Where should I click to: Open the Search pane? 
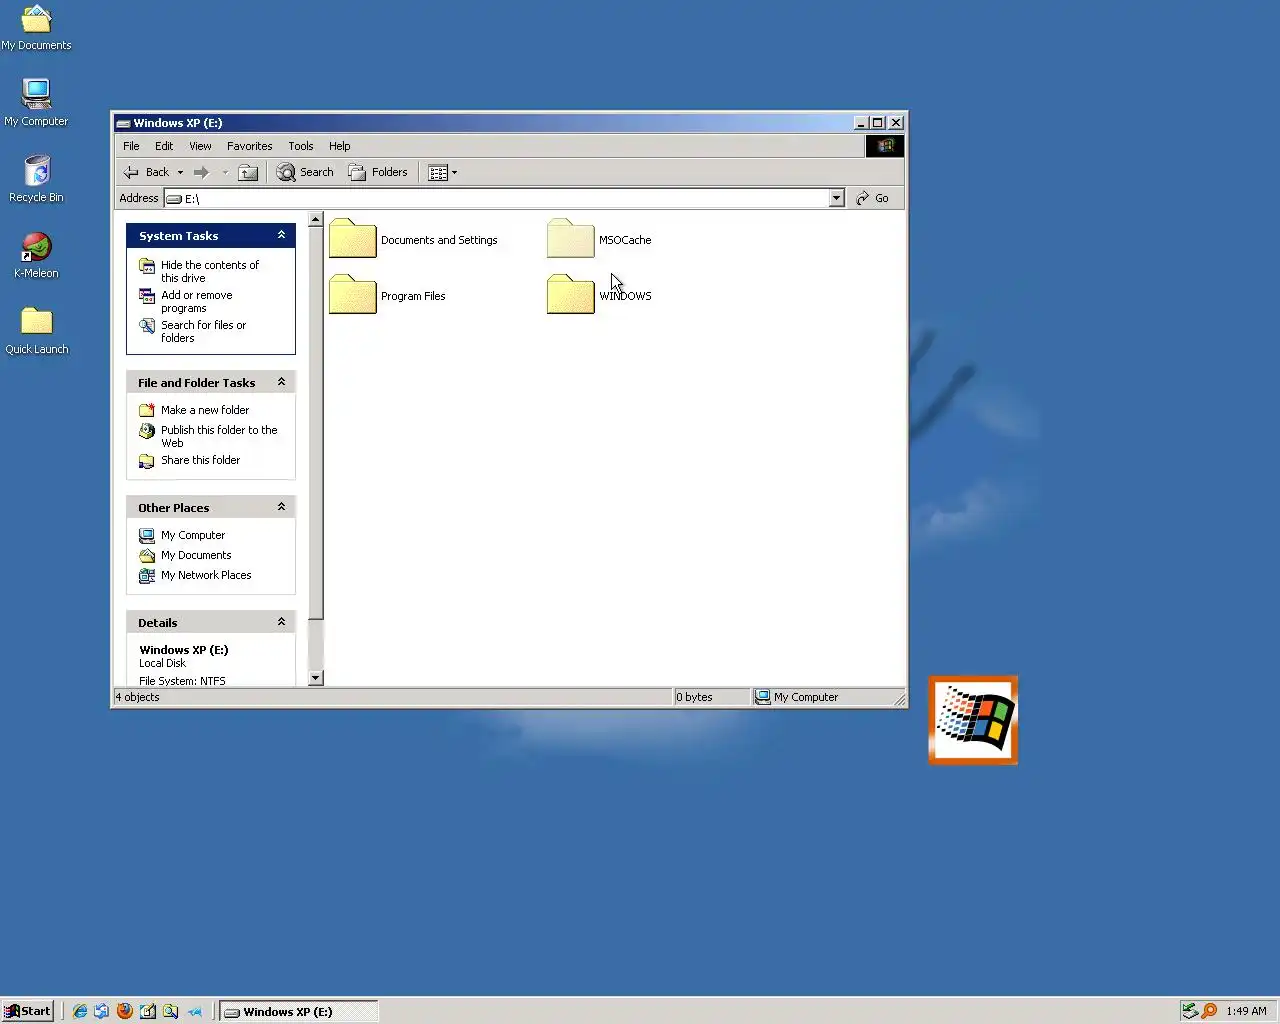305,172
